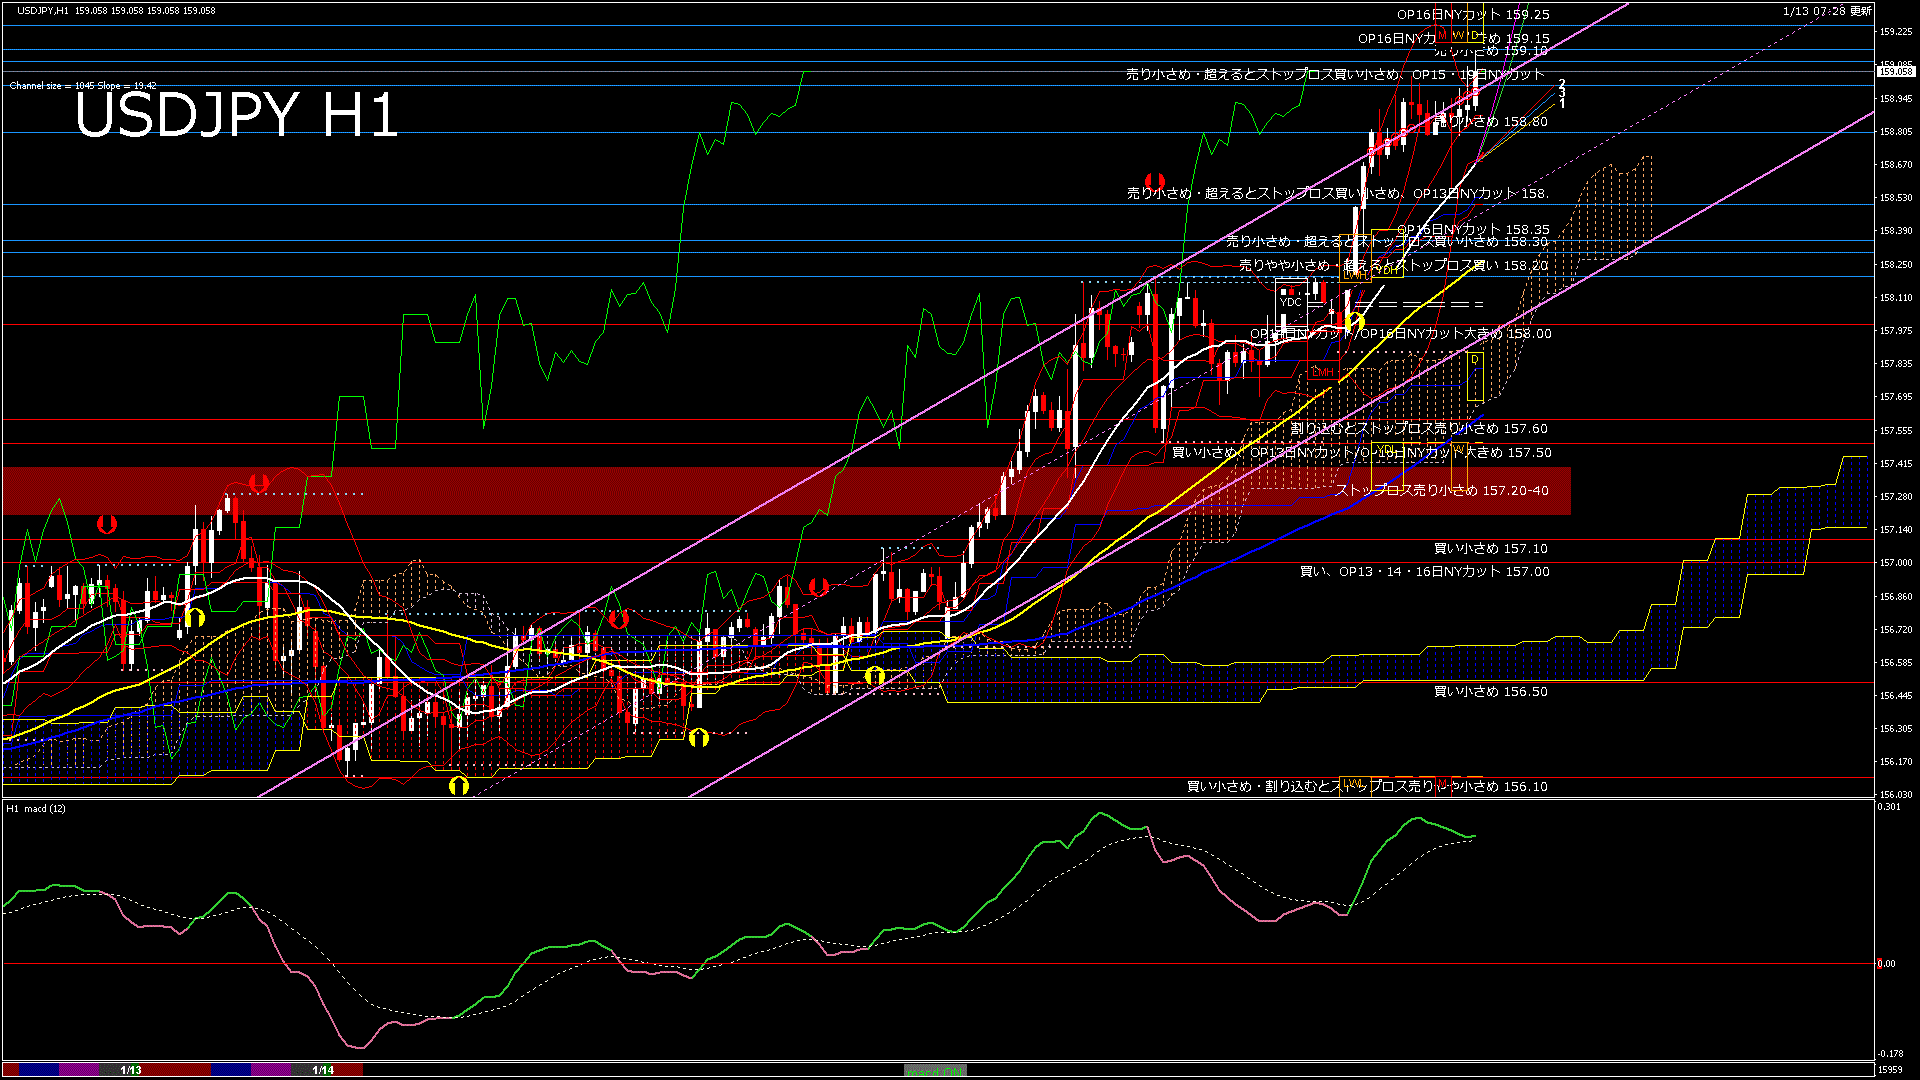Click the "1/14" date label on the timeline
1920x1080 pixels.
tap(325, 1069)
